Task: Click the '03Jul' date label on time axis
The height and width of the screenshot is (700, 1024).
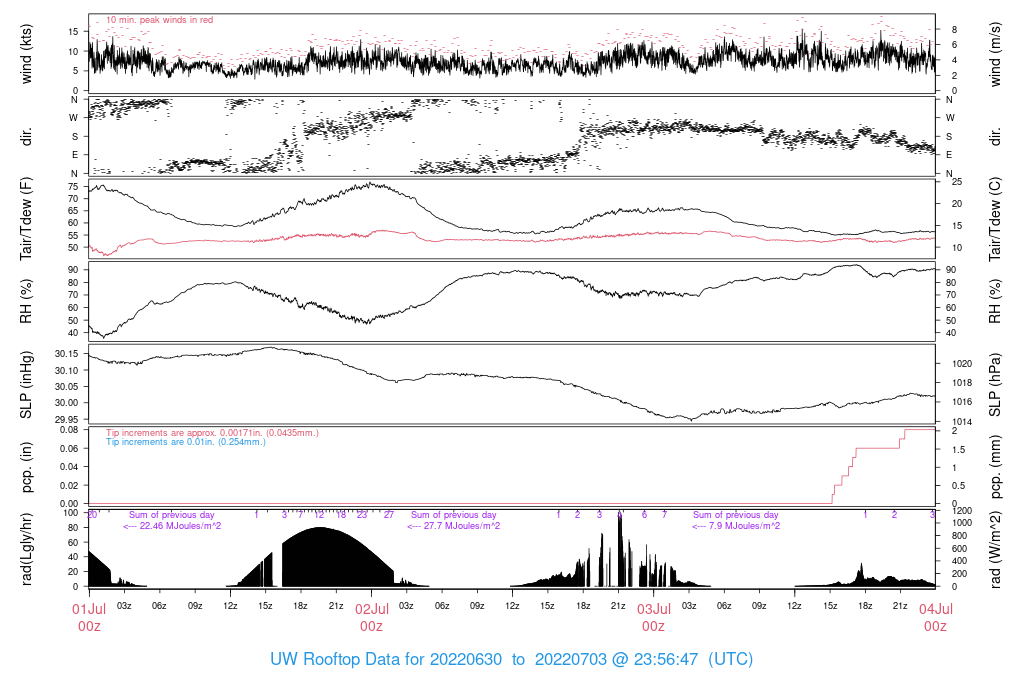Action: 654,609
